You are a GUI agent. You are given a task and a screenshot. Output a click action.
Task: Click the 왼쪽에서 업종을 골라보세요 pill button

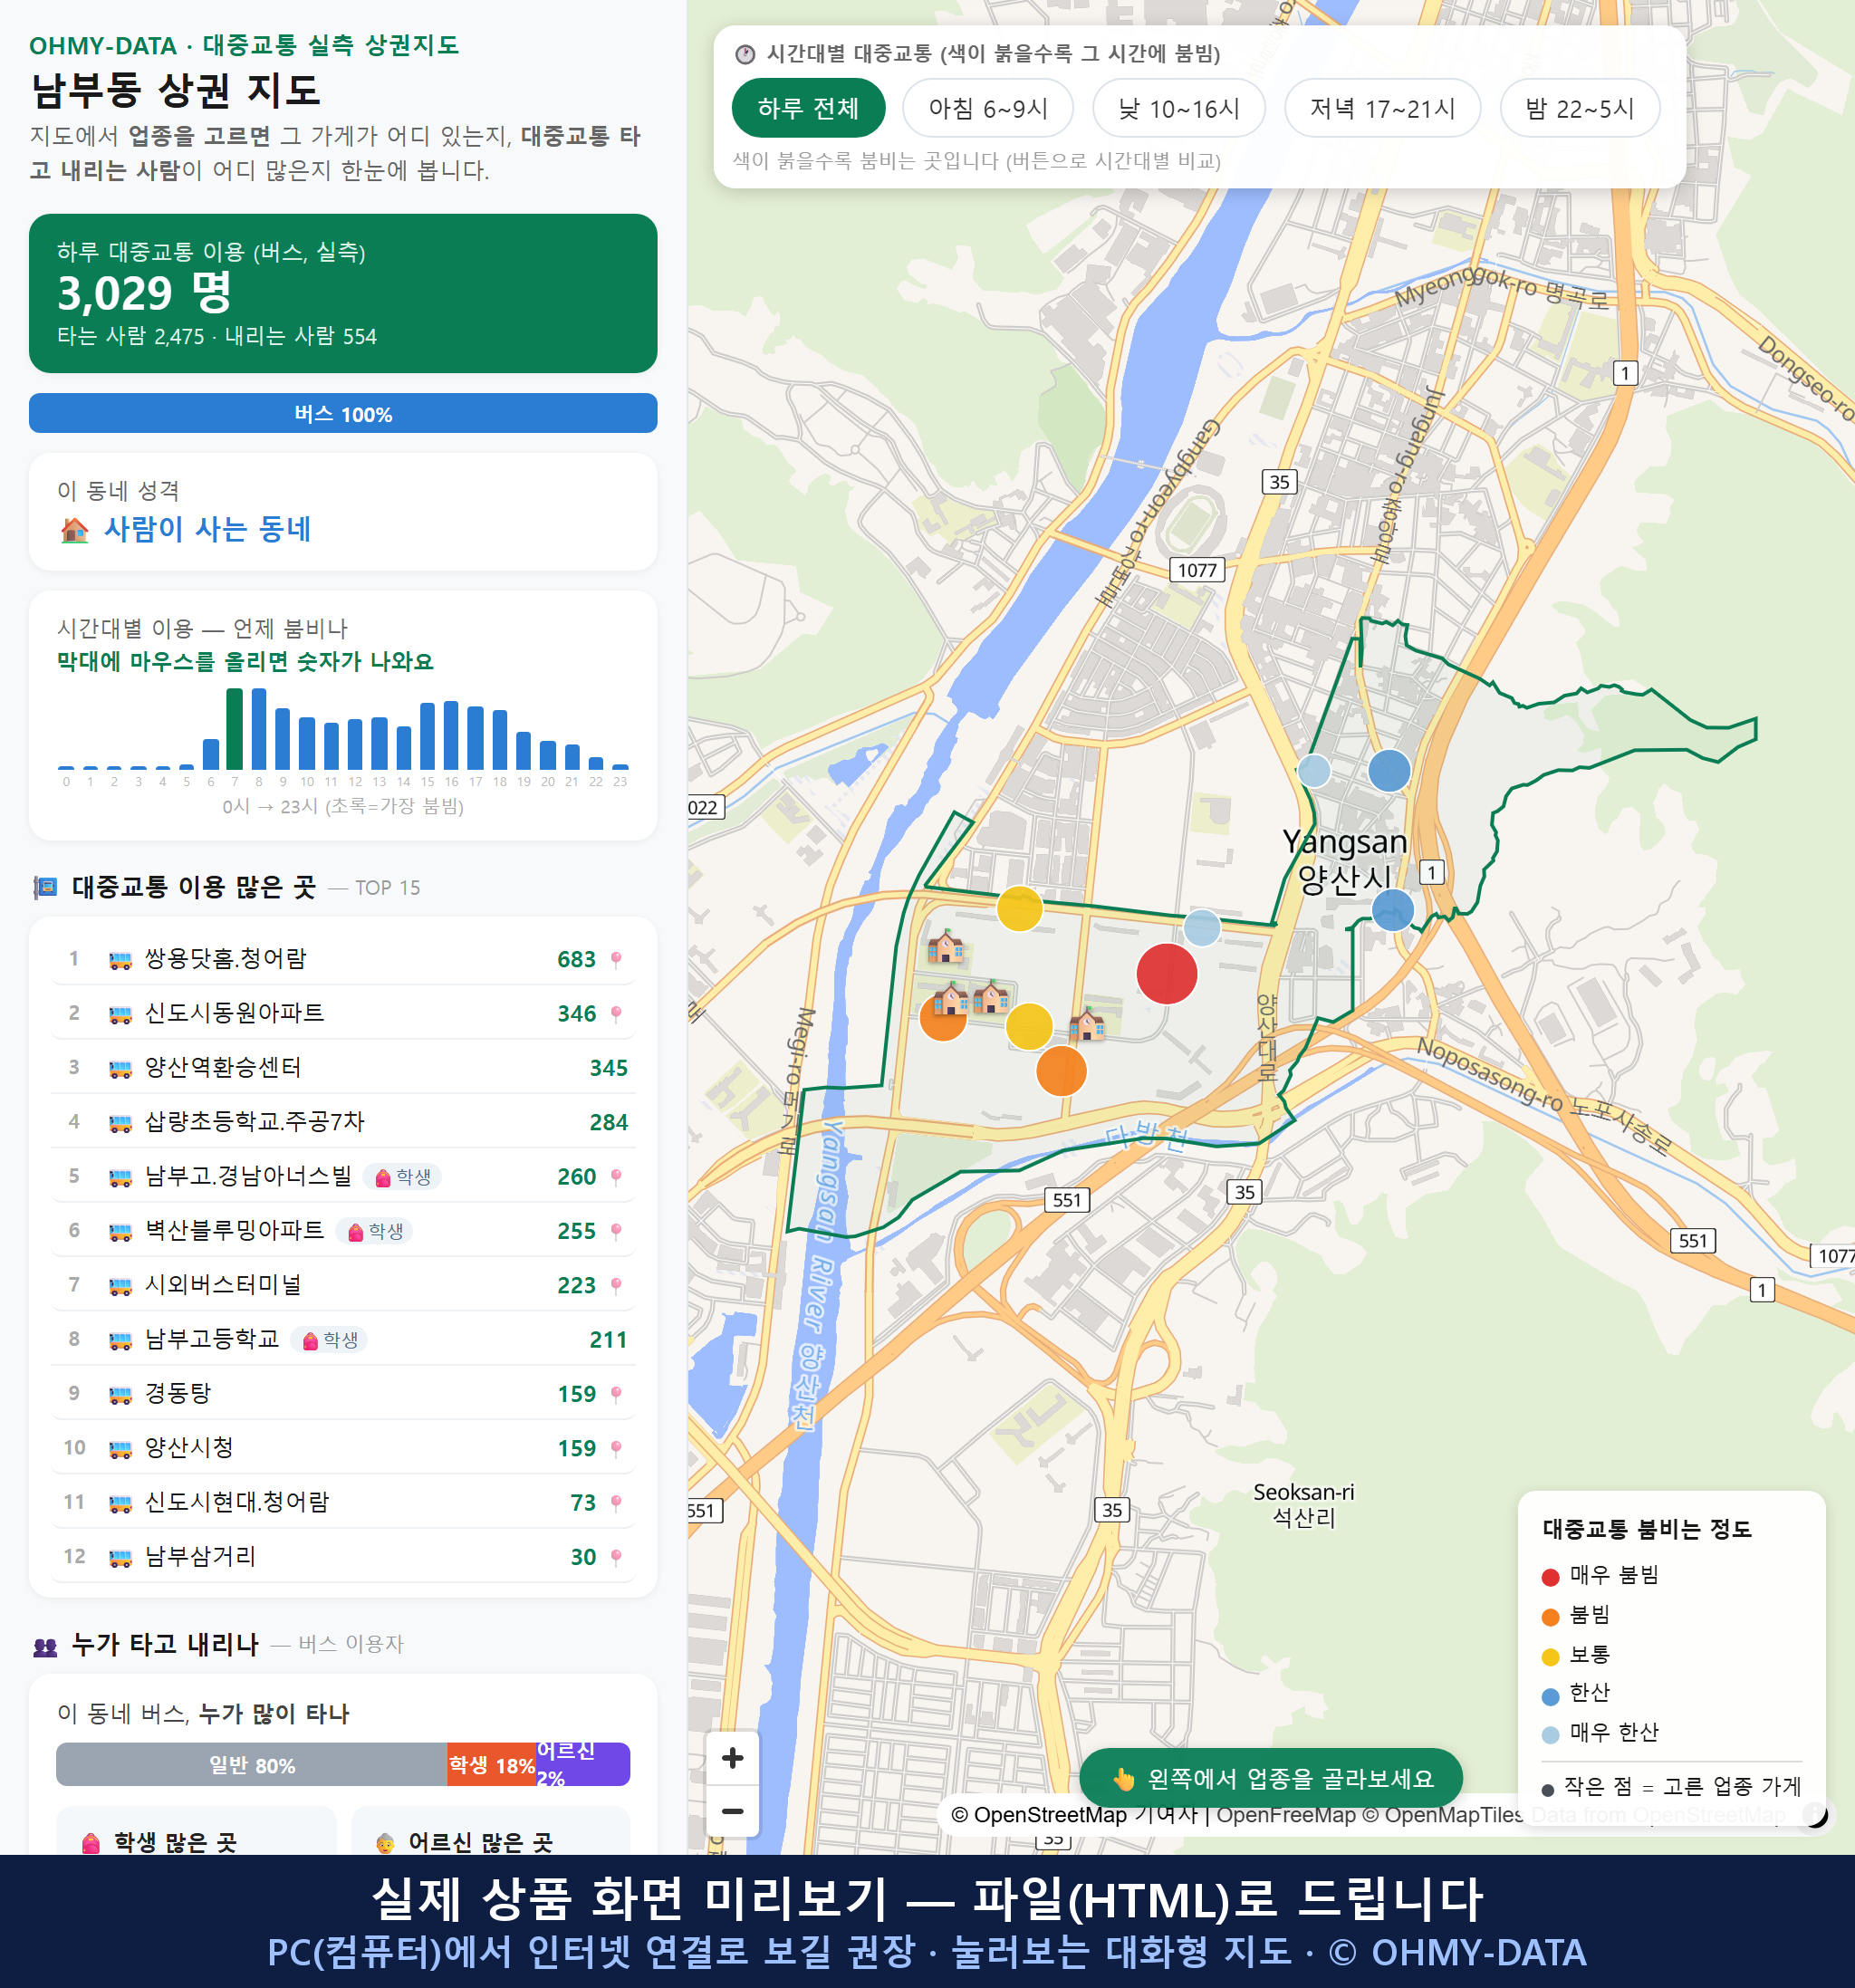coord(1270,1778)
